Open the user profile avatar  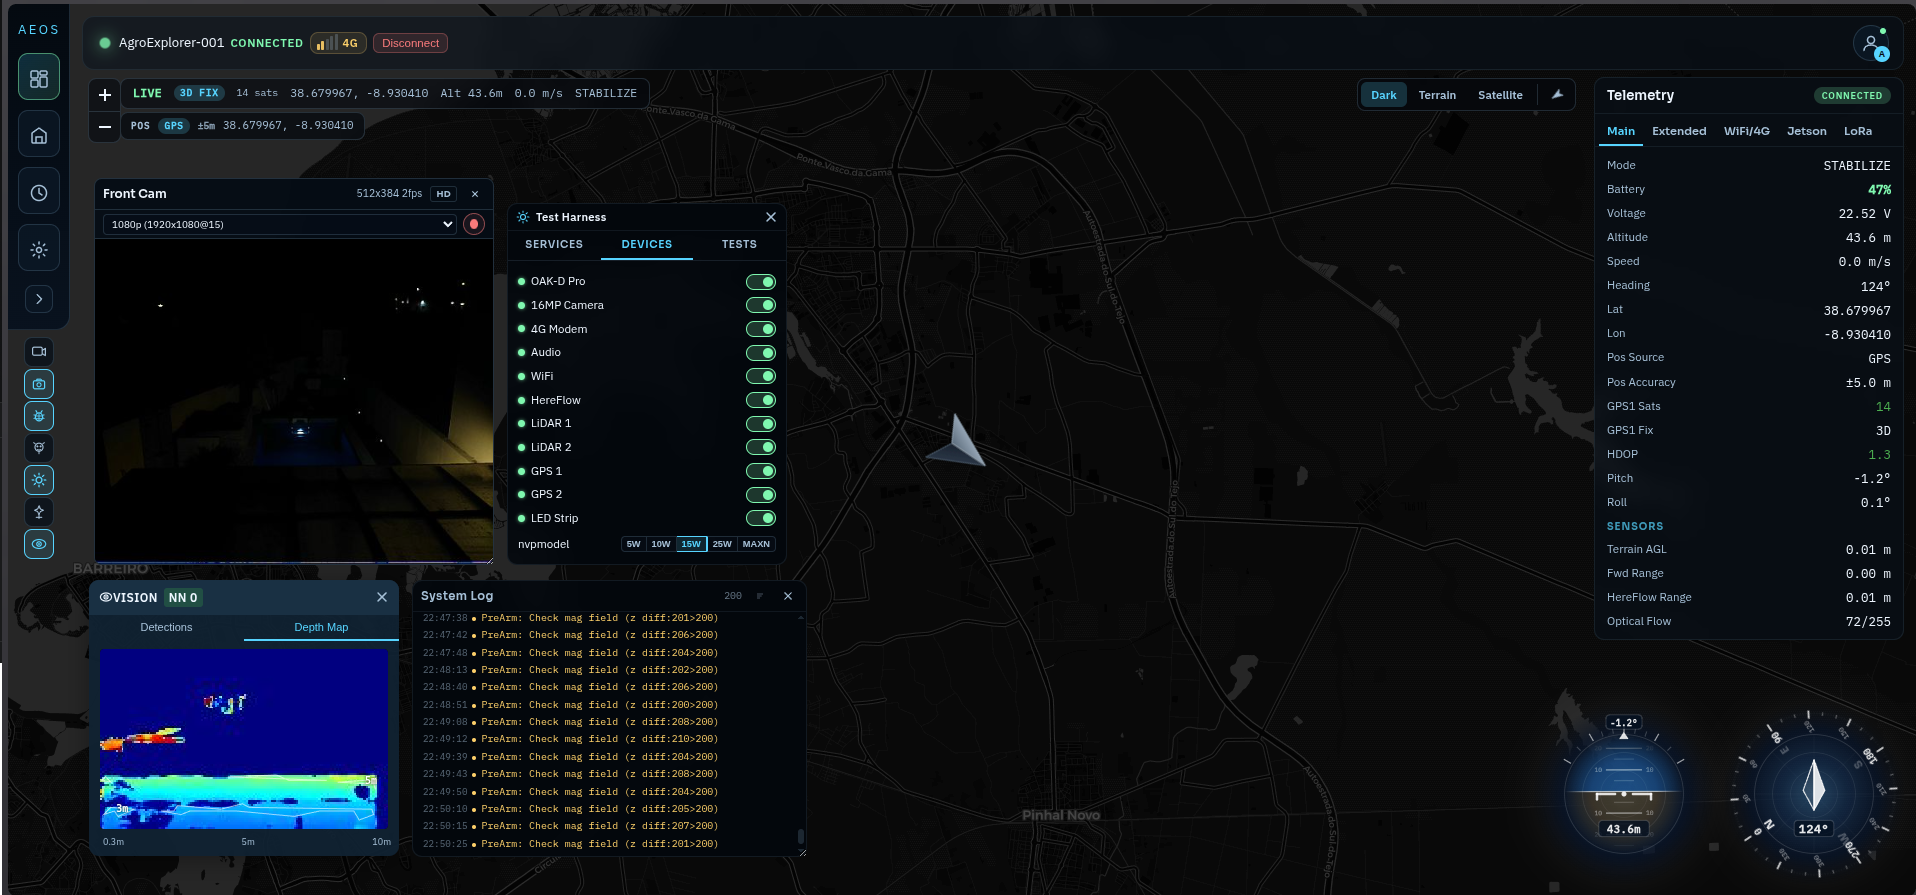tap(1871, 43)
